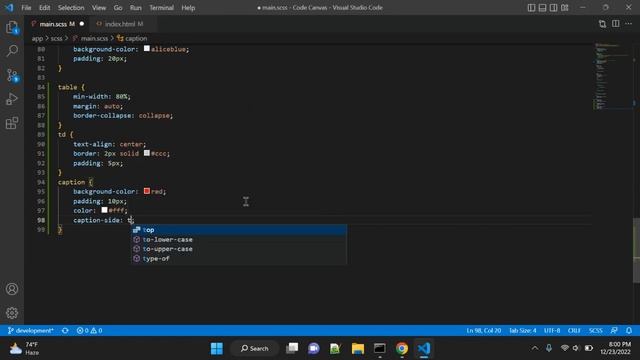Click Ln 98, Col 20 cursor position
Viewport: 640px width, 360px height.
(484, 330)
